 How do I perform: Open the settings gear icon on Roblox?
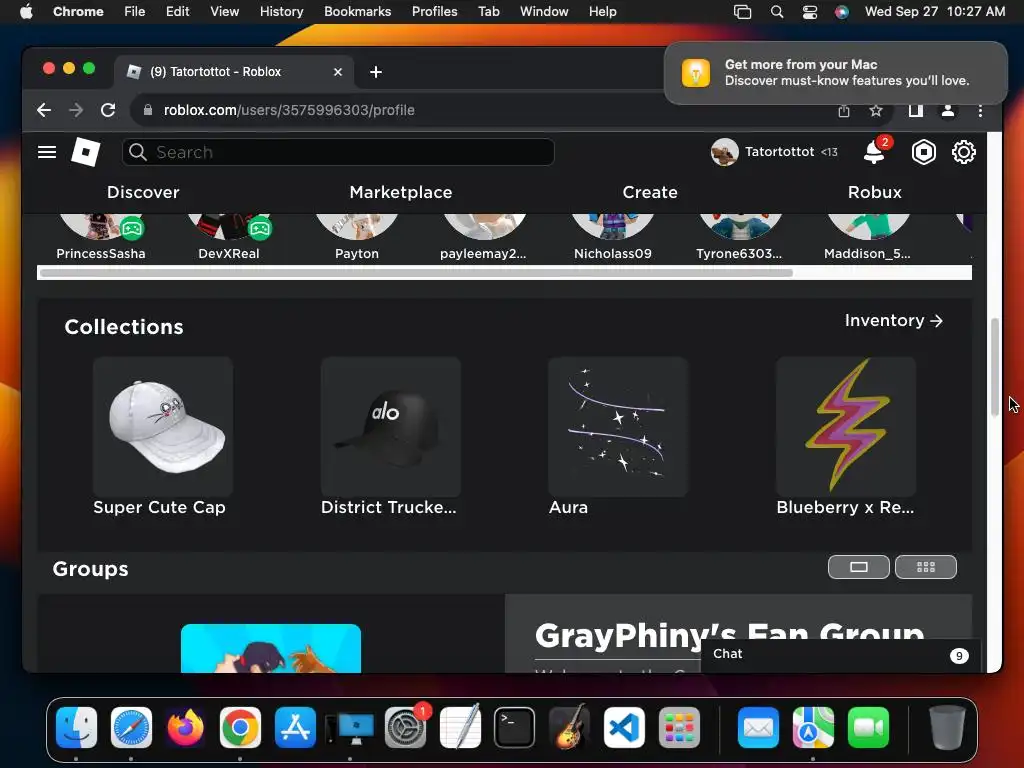963,152
